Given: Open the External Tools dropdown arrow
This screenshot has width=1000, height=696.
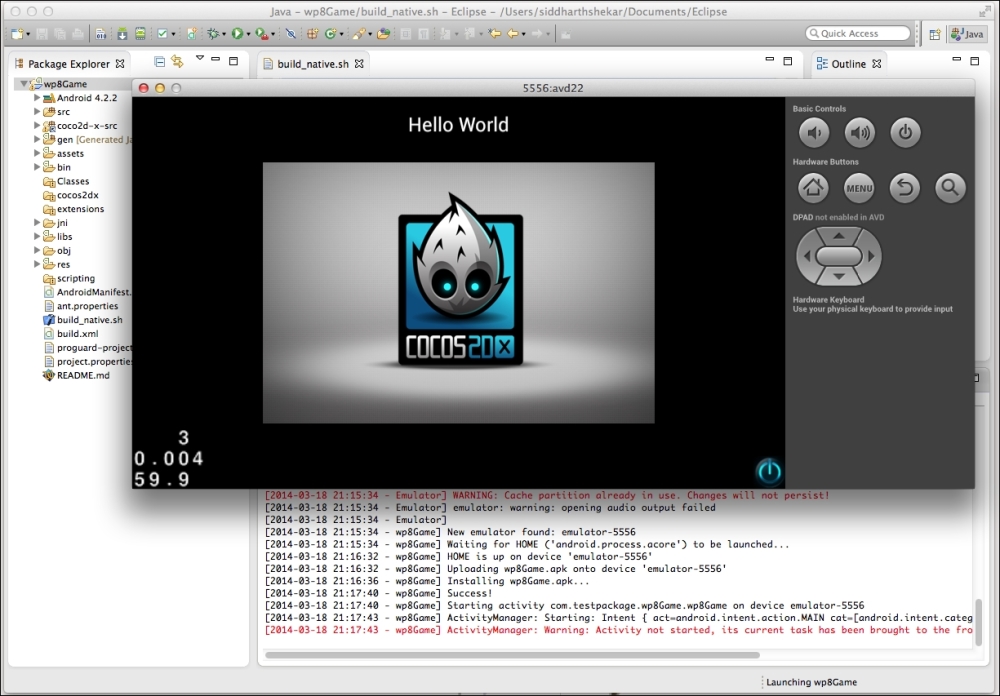Looking at the screenshot, I should click(x=273, y=34).
